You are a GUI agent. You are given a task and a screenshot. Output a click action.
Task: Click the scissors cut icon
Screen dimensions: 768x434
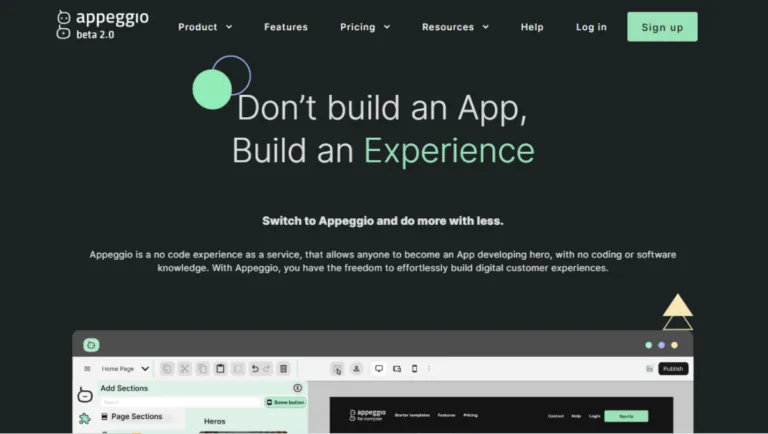tap(185, 368)
